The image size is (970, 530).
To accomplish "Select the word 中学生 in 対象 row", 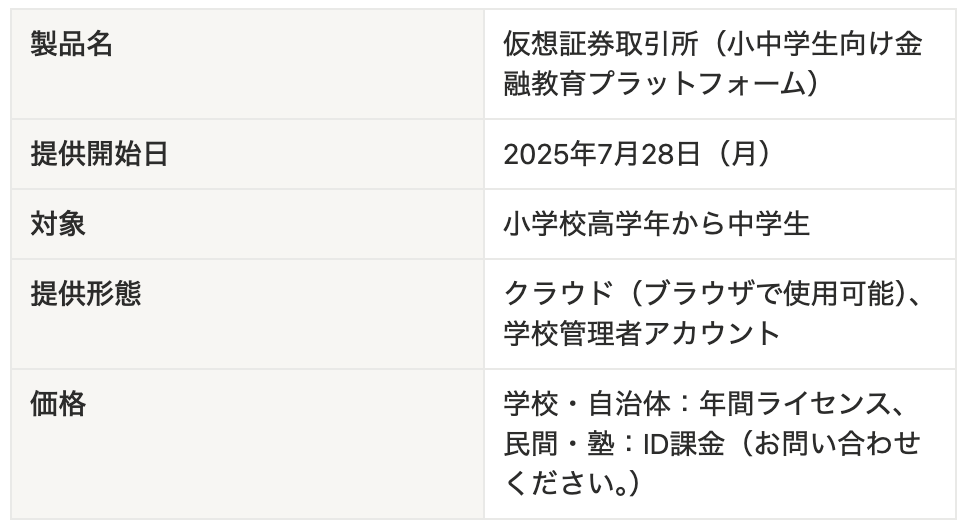I will [x=769, y=224].
